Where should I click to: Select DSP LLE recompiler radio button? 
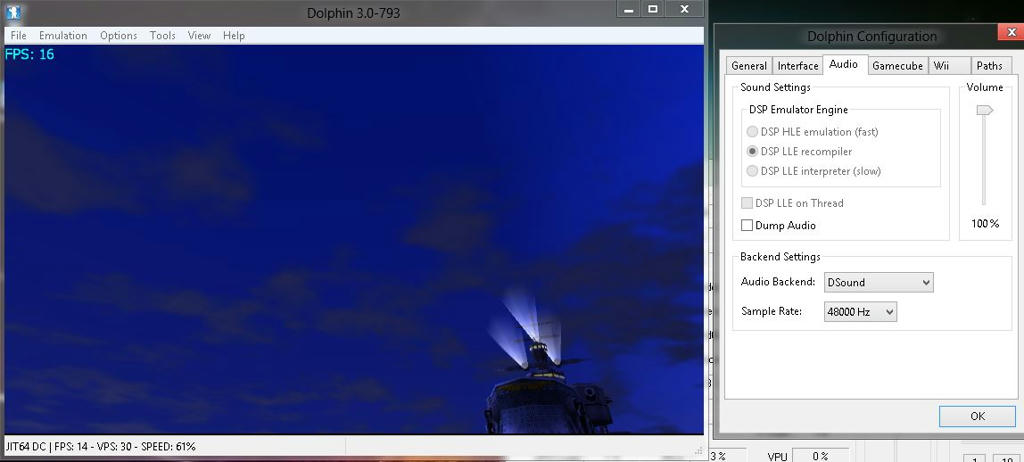click(x=799, y=151)
